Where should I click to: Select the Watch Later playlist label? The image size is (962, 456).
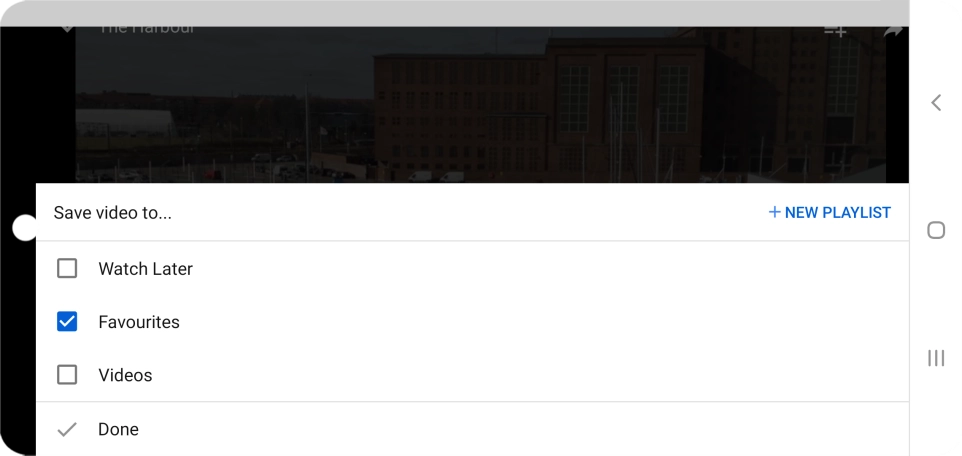tap(145, 269)
